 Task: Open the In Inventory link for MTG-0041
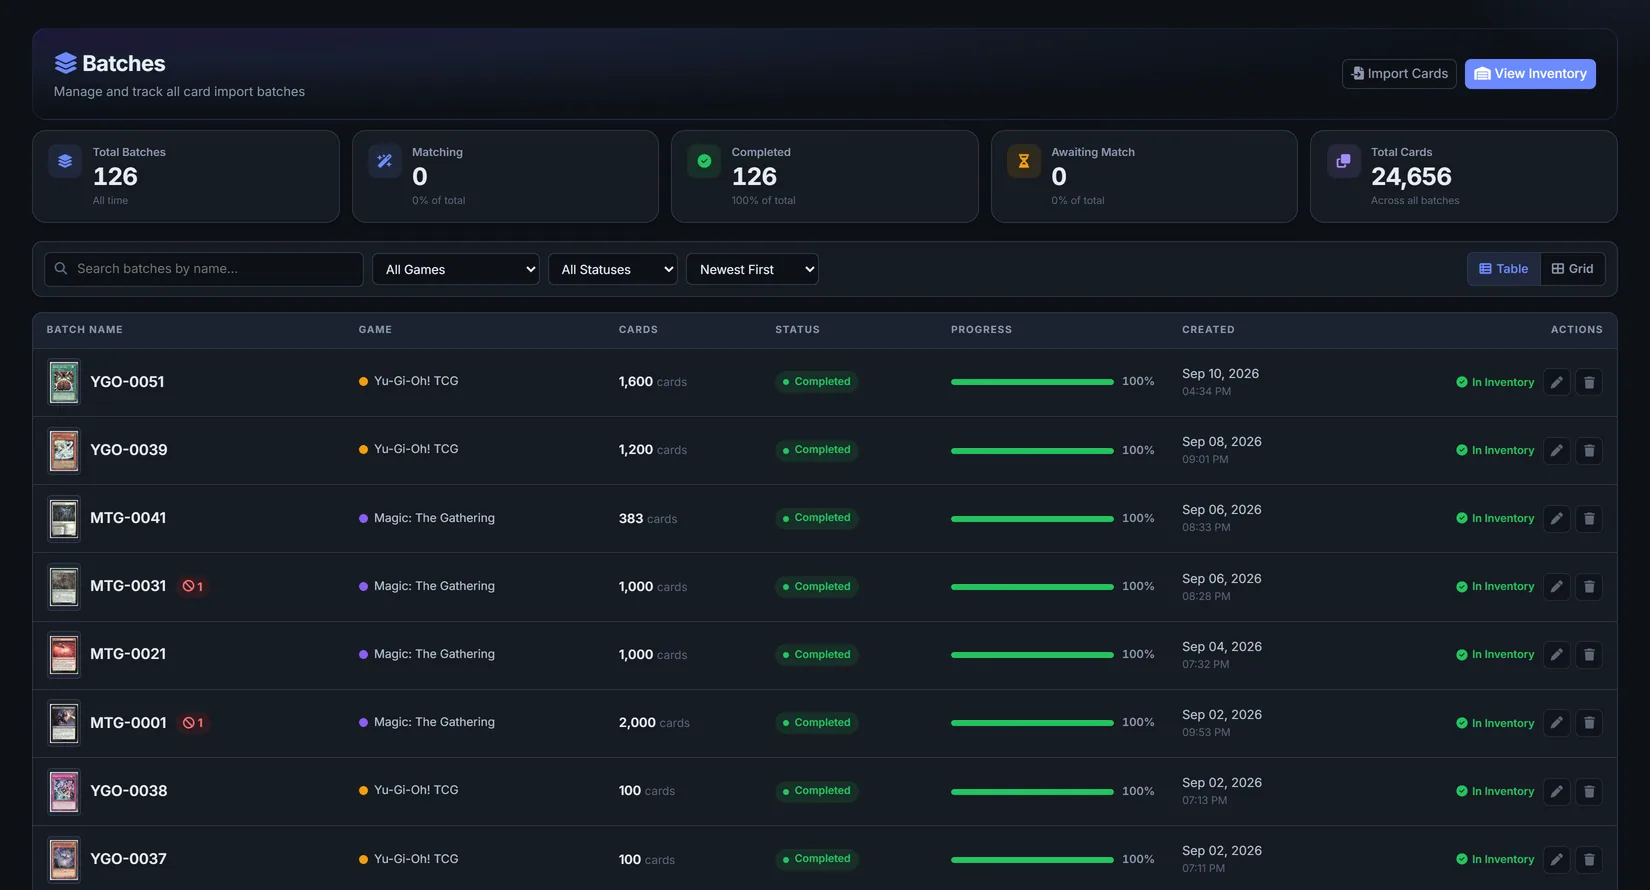click(x=1495, y=518)
